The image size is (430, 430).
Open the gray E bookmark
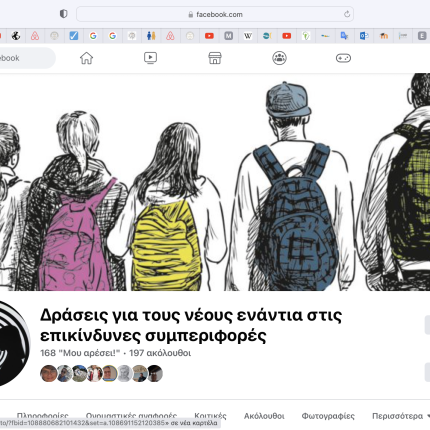(x=422, y=36)
